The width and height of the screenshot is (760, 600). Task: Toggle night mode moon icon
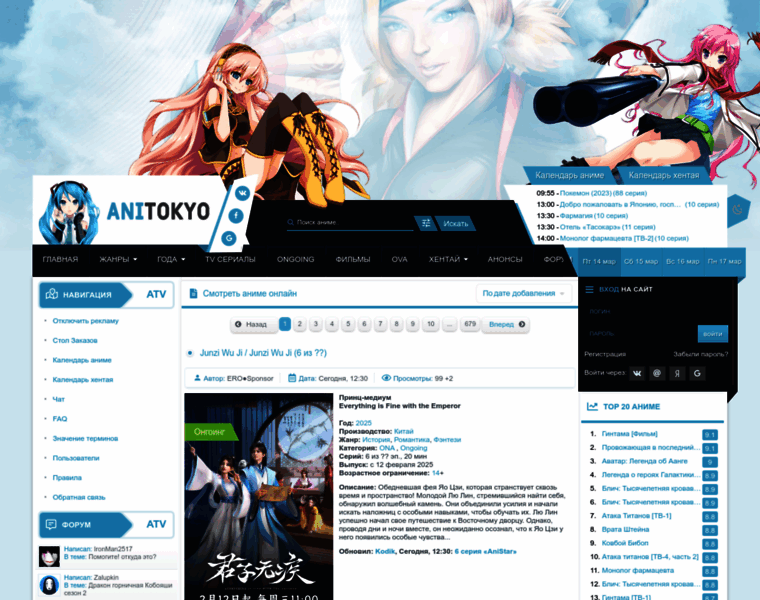point(738,209)
